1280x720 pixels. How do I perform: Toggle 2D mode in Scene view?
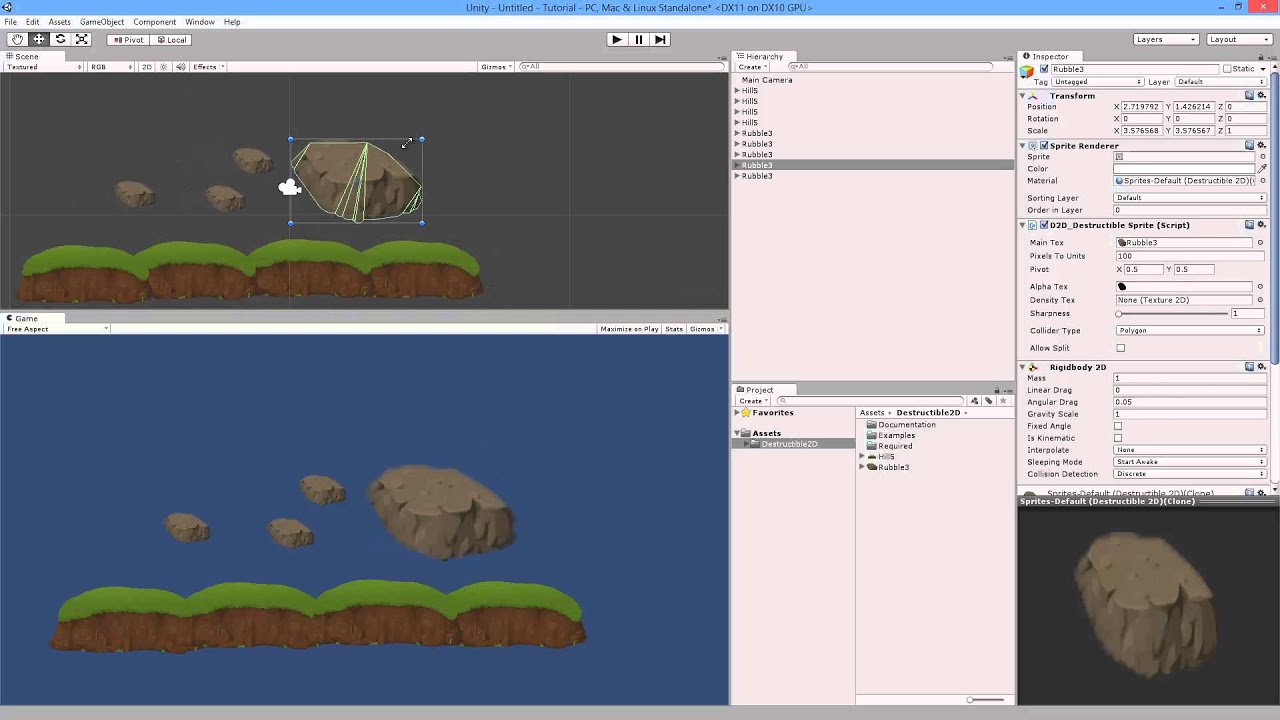click(x=146, y=67)
